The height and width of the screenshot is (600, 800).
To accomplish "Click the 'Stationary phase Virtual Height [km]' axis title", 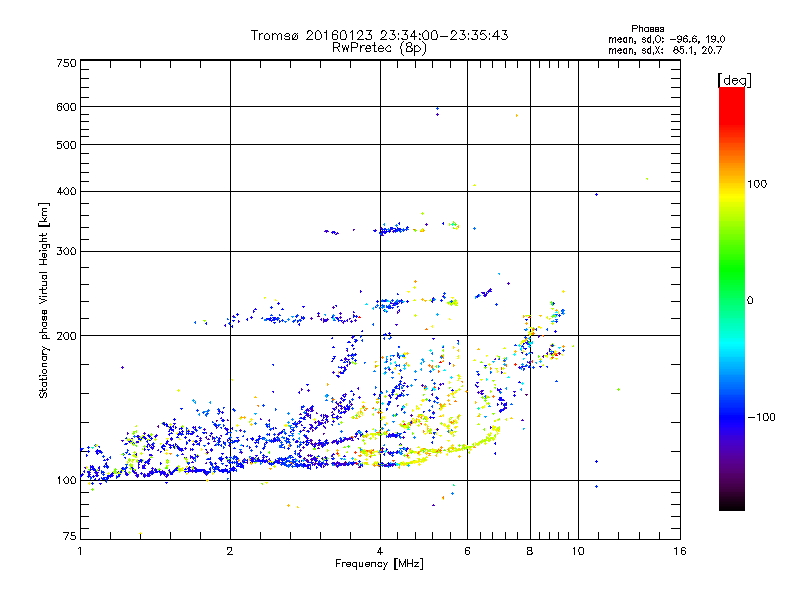I will click(44, 301).
